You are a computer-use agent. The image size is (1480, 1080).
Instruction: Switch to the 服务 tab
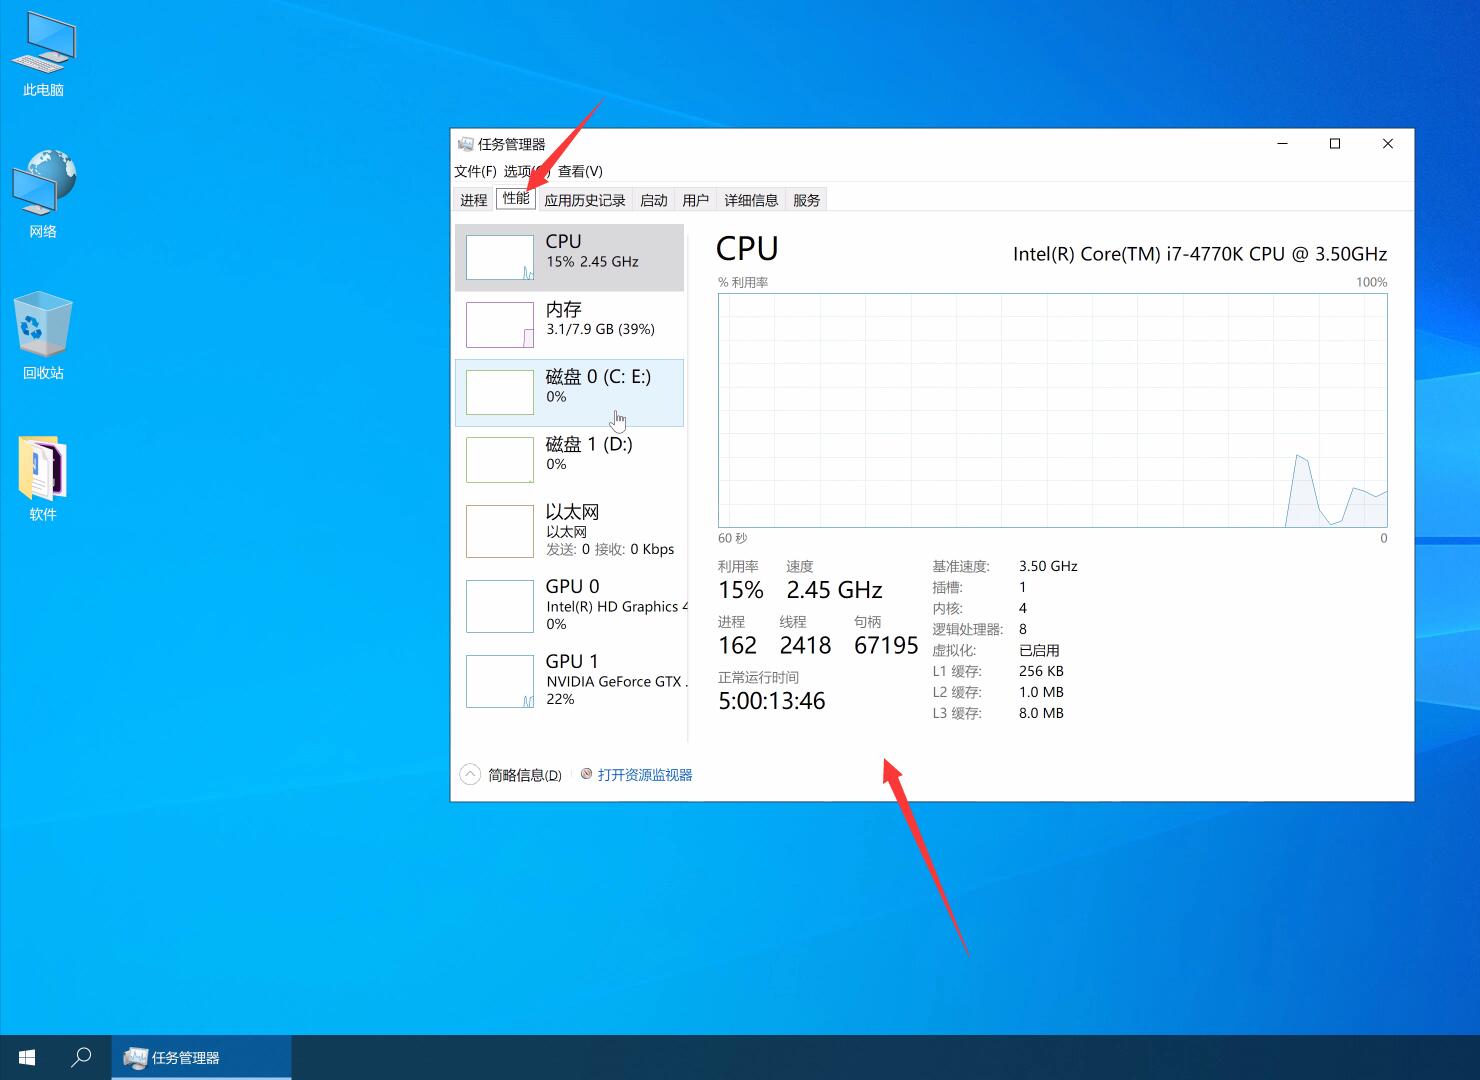[x=807, y=200]
